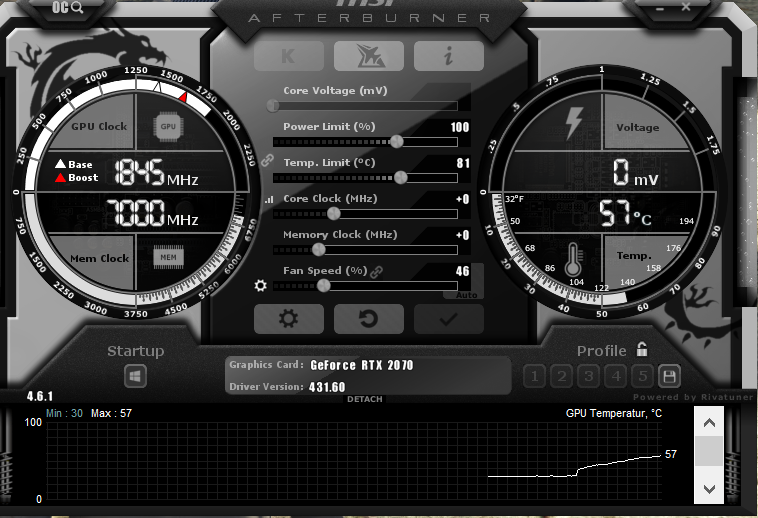
Task: Click the thermometer temperature icon
Action: tap(573, 259)
